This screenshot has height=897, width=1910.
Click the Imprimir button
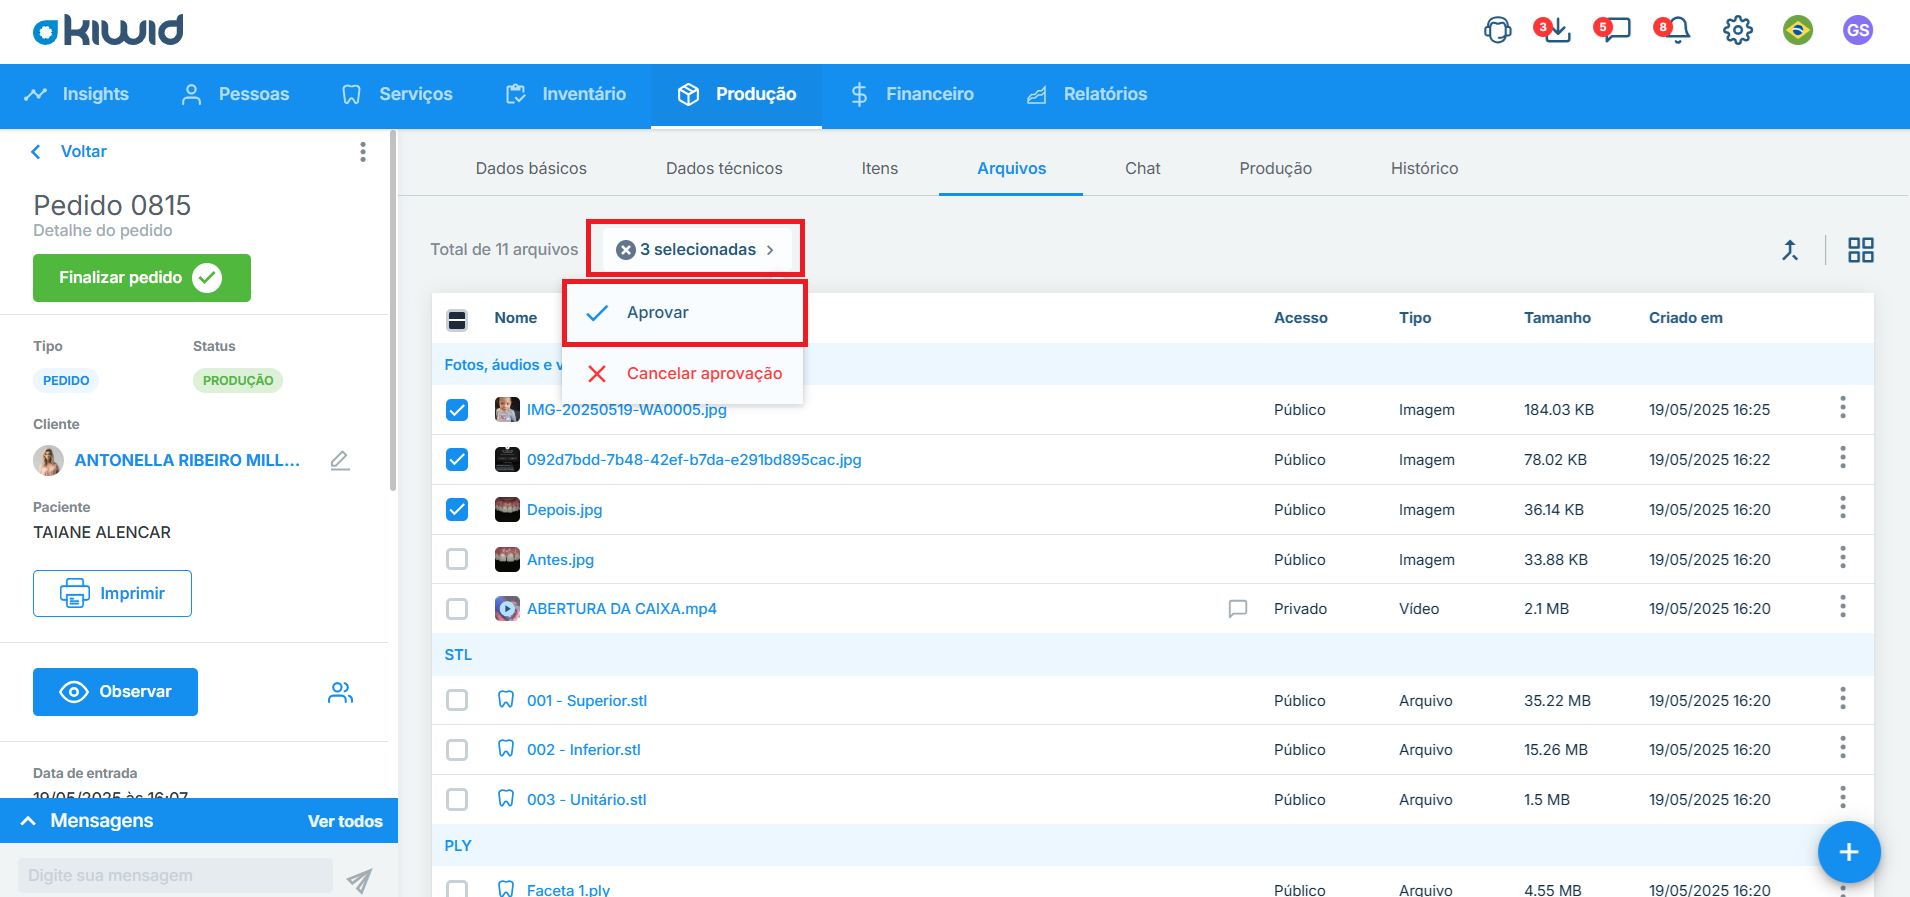coord(112,593)
